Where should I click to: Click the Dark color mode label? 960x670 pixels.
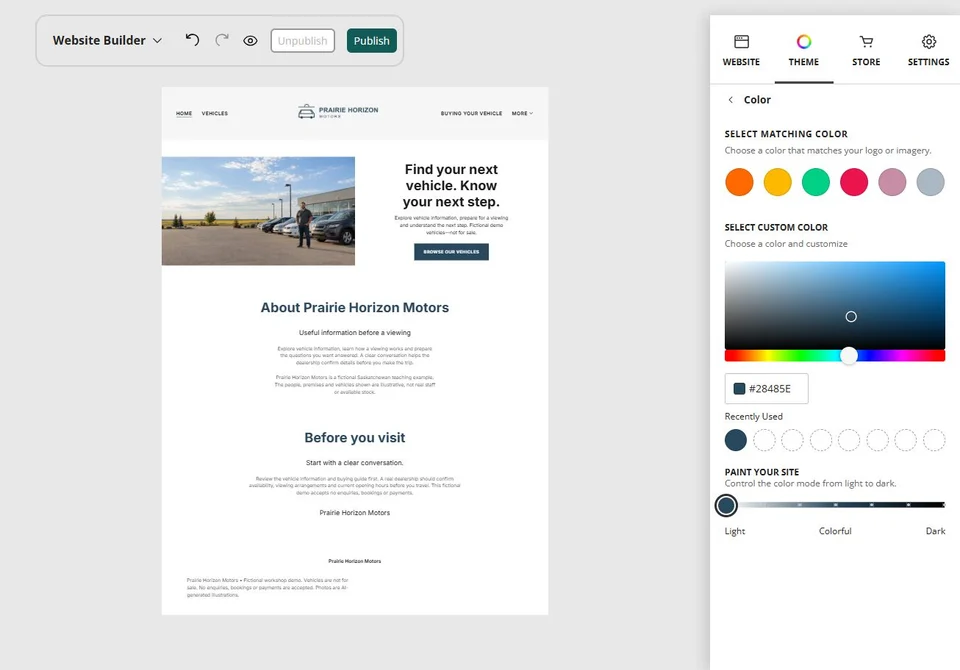936,531
